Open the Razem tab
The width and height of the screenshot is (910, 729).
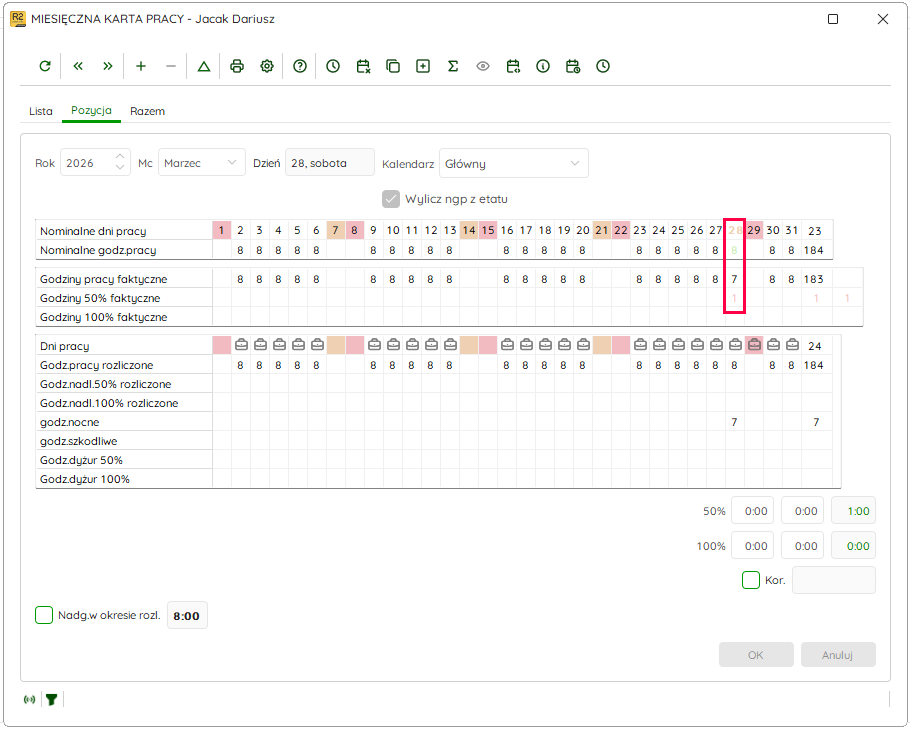[147, 111]
